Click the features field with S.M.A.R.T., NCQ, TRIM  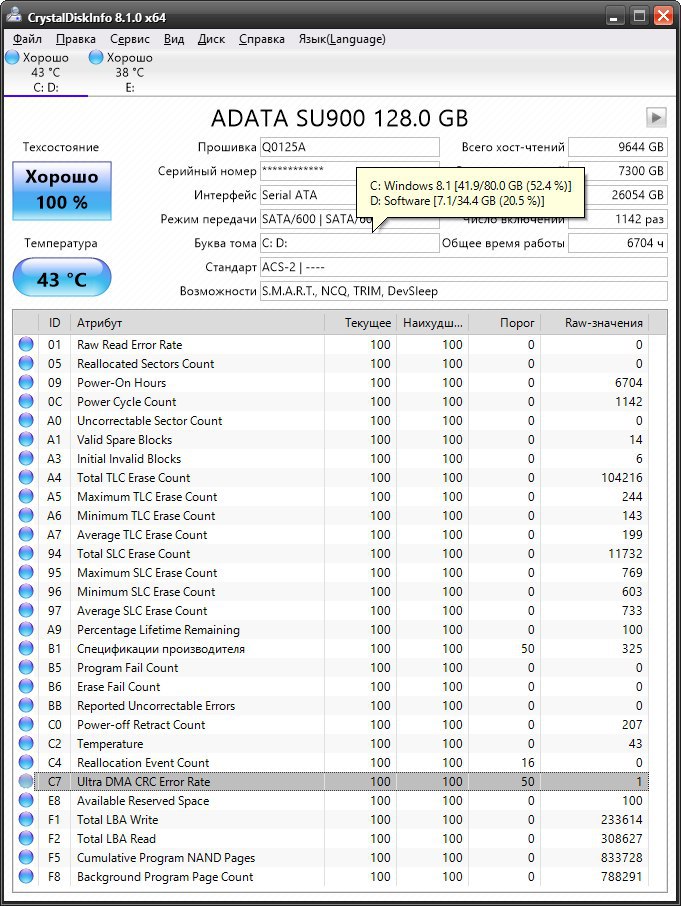464,291
